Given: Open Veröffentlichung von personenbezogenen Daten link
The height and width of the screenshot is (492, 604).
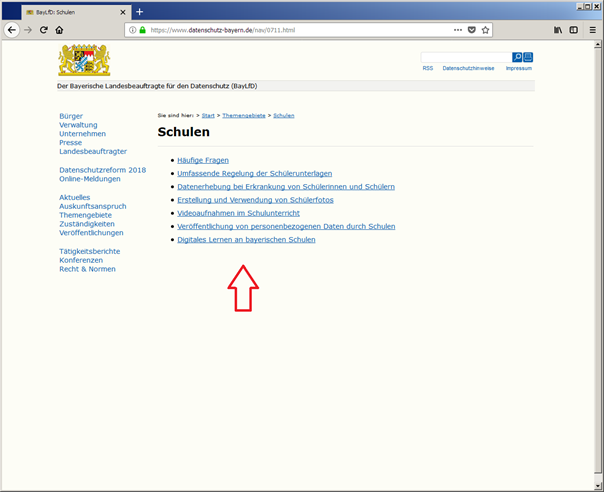Looking at the screenshot, I should coord(286,226).
